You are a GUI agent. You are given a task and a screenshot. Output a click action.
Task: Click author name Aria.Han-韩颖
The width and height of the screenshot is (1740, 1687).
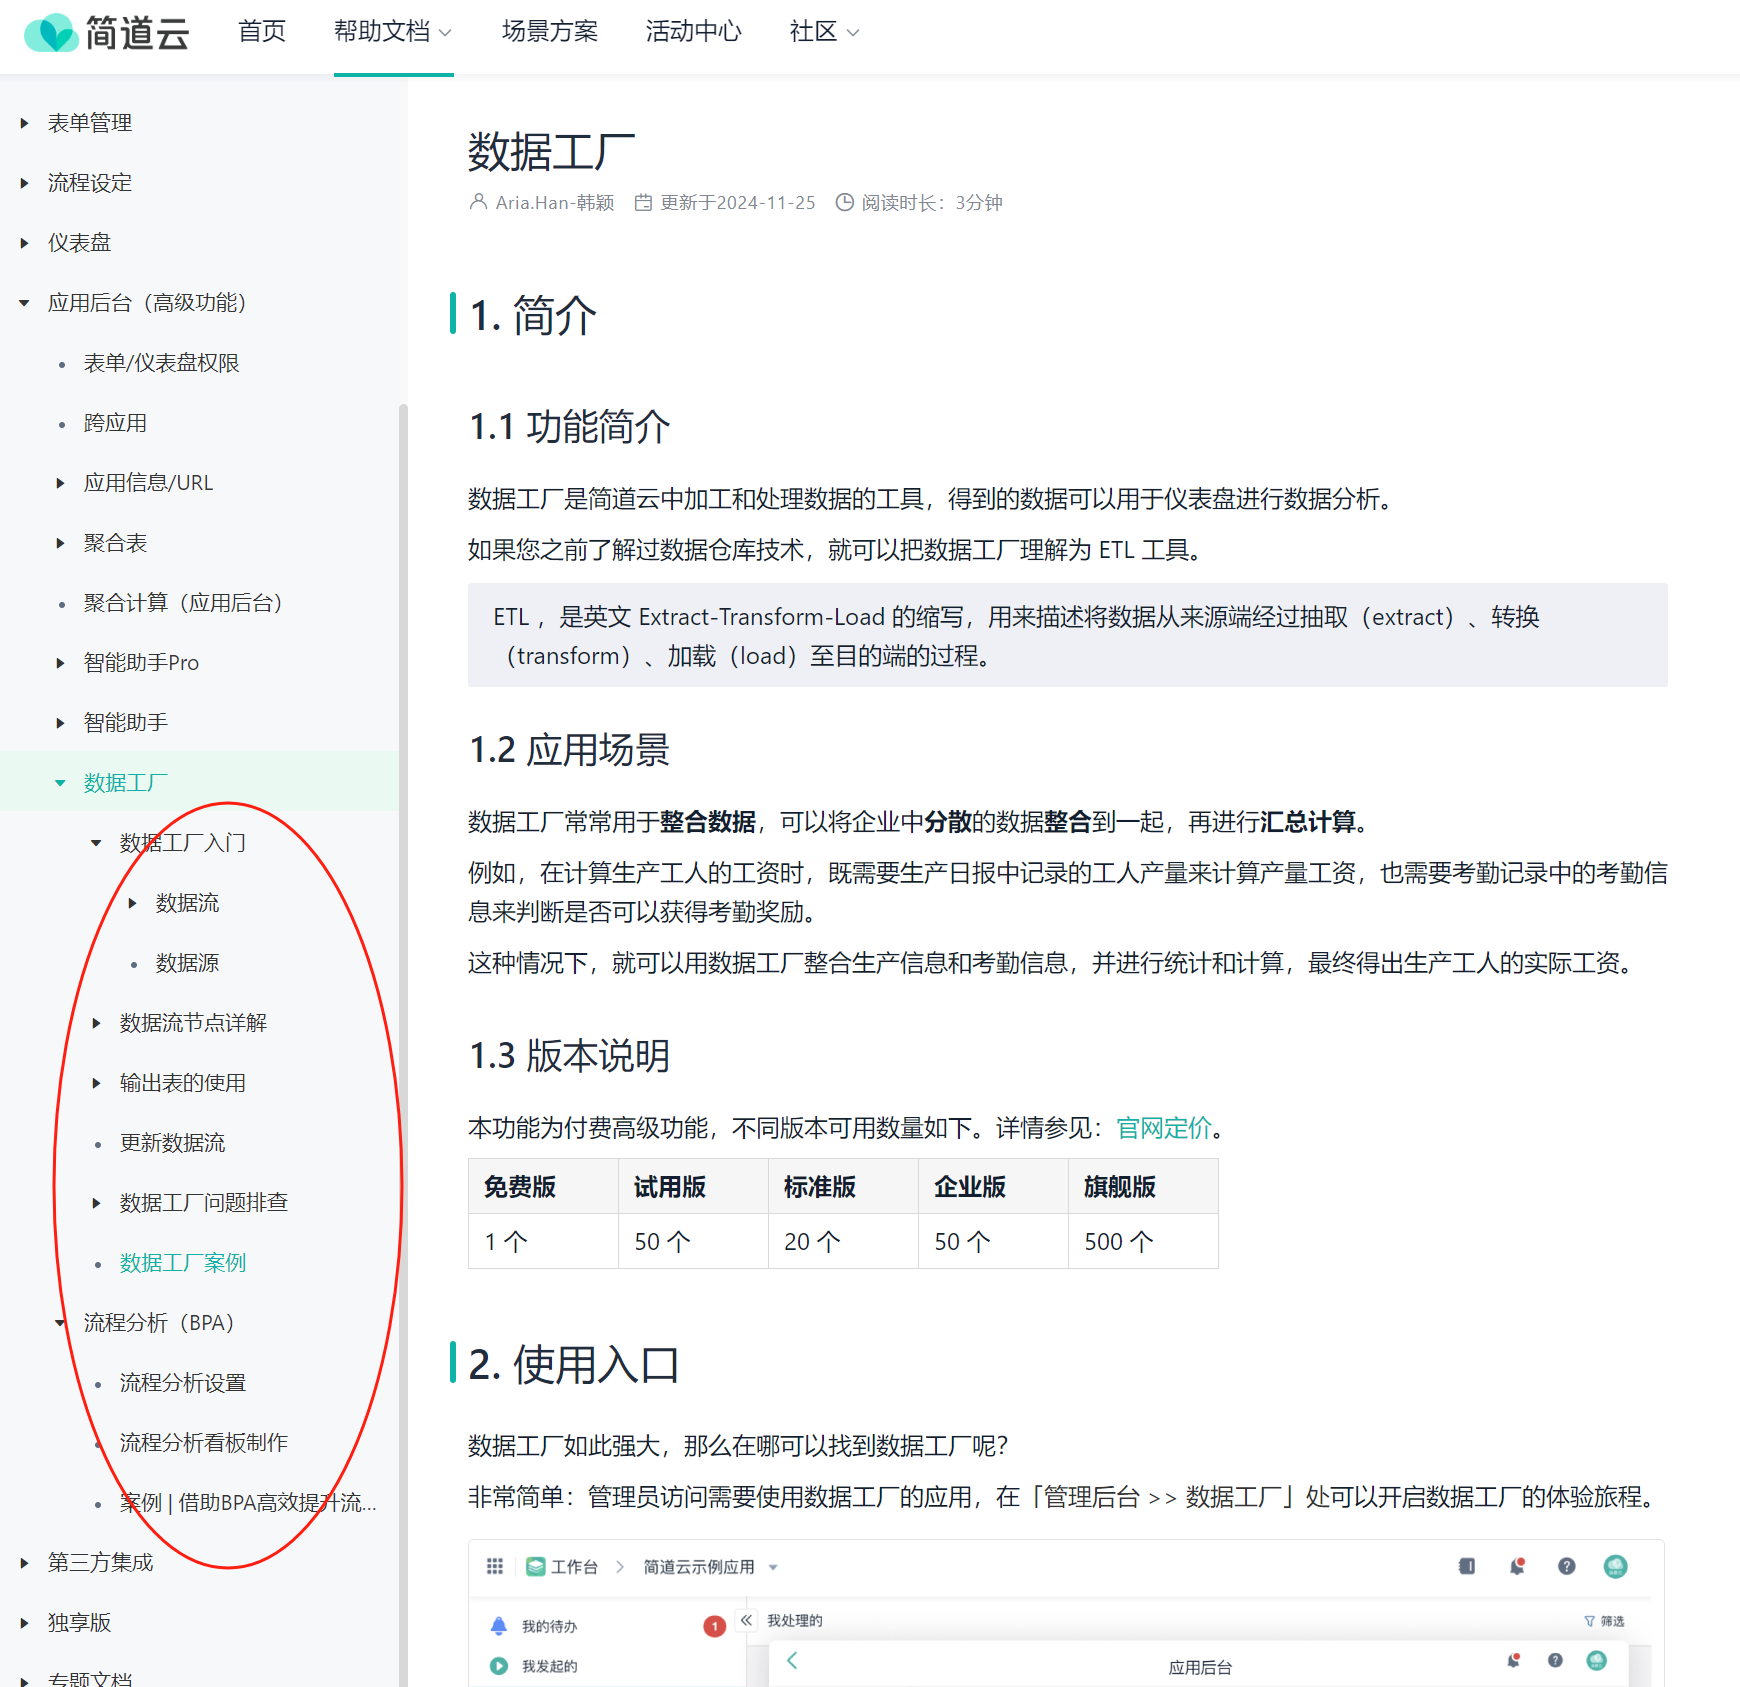[555, 203]
